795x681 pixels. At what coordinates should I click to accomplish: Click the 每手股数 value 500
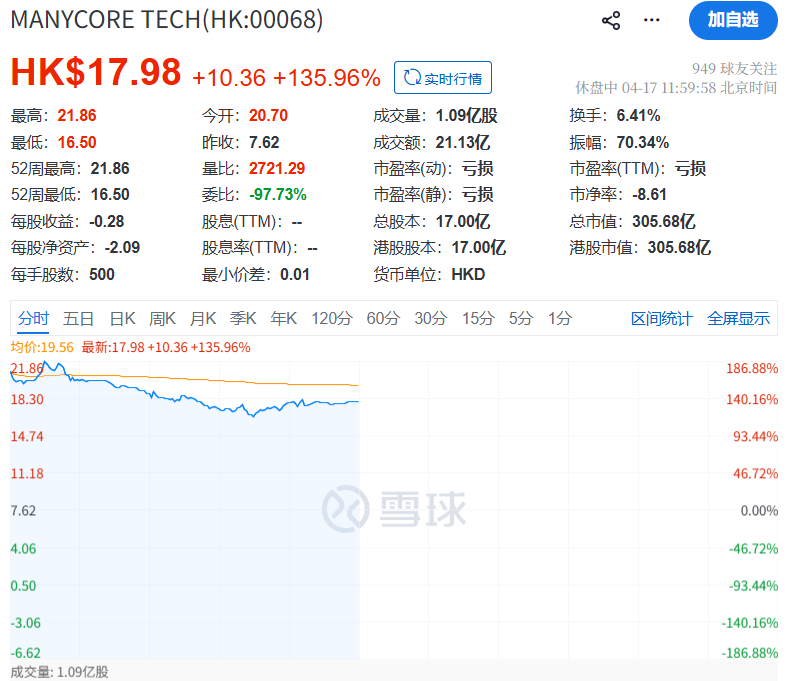pyautogui.click(x=101, y=275)
